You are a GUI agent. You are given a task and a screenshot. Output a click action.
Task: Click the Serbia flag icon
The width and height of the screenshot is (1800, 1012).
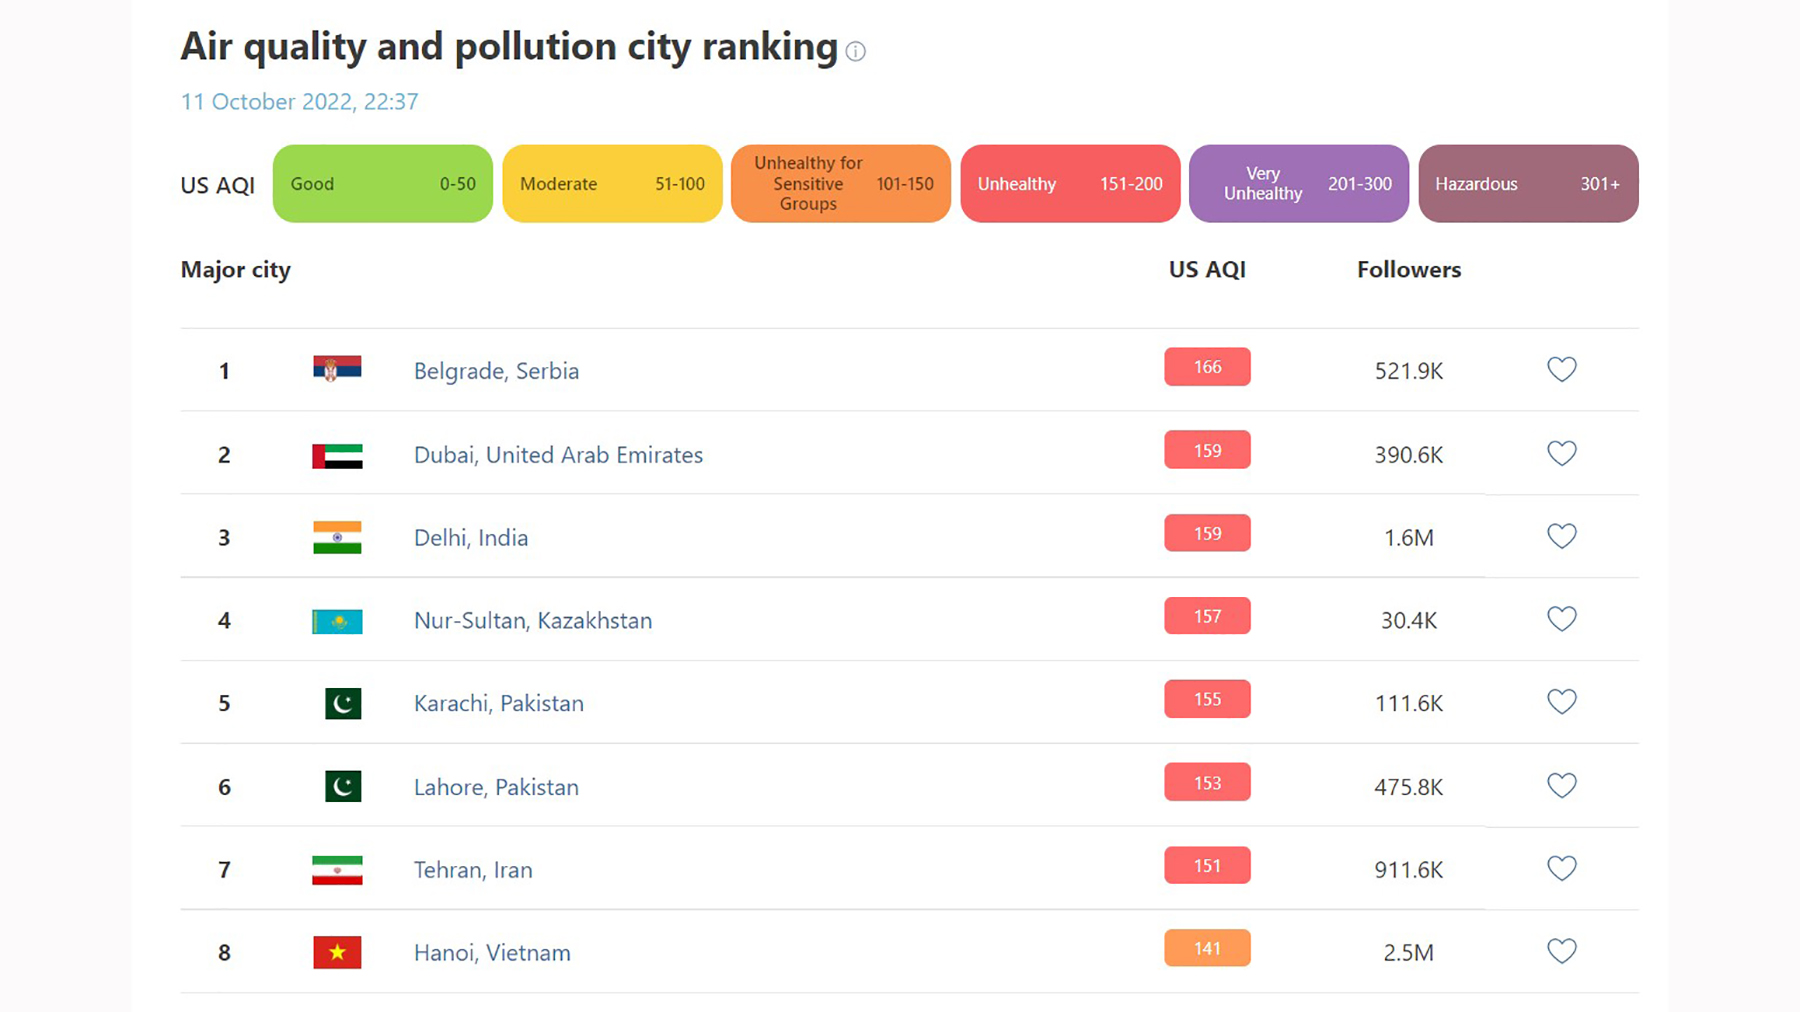(337, 369)
